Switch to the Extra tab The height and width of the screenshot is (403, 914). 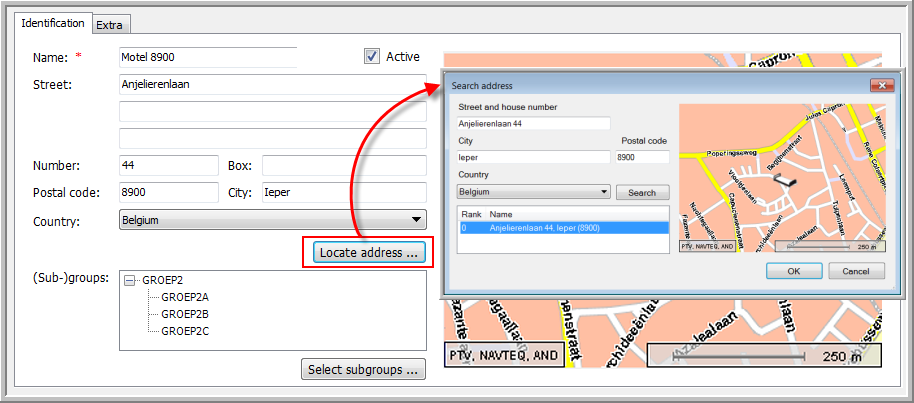coord(110,24)
